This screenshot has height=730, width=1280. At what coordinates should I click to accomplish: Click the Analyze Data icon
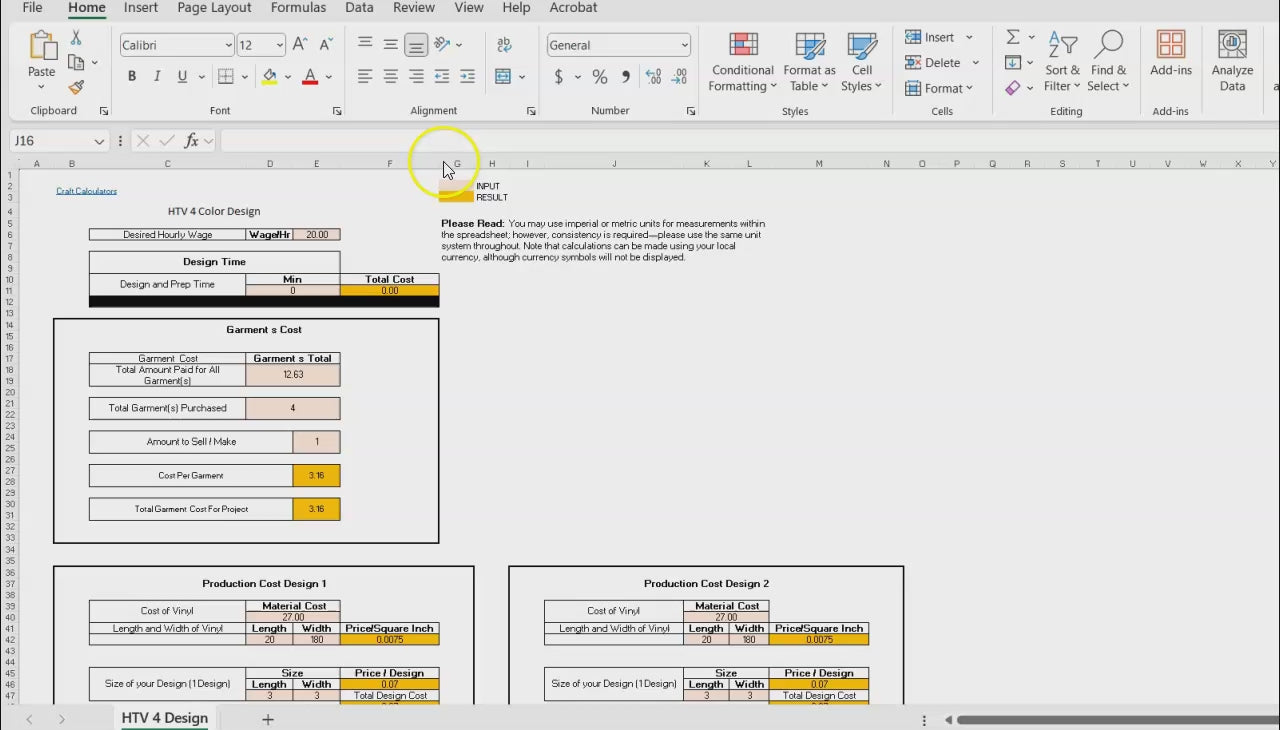[1232, 62]
